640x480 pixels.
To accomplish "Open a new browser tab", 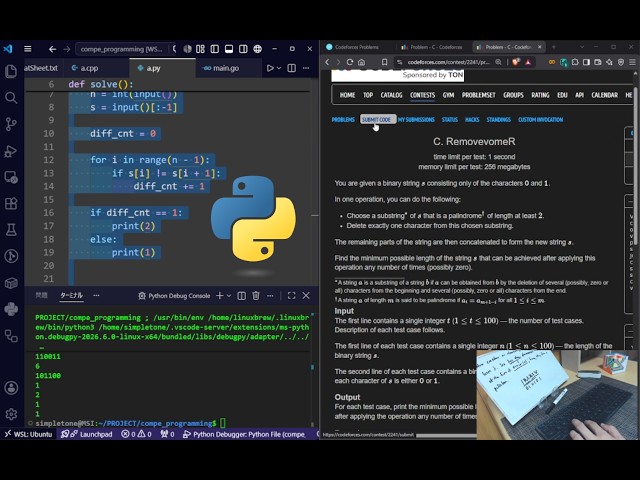I will [x=554, y=47].
